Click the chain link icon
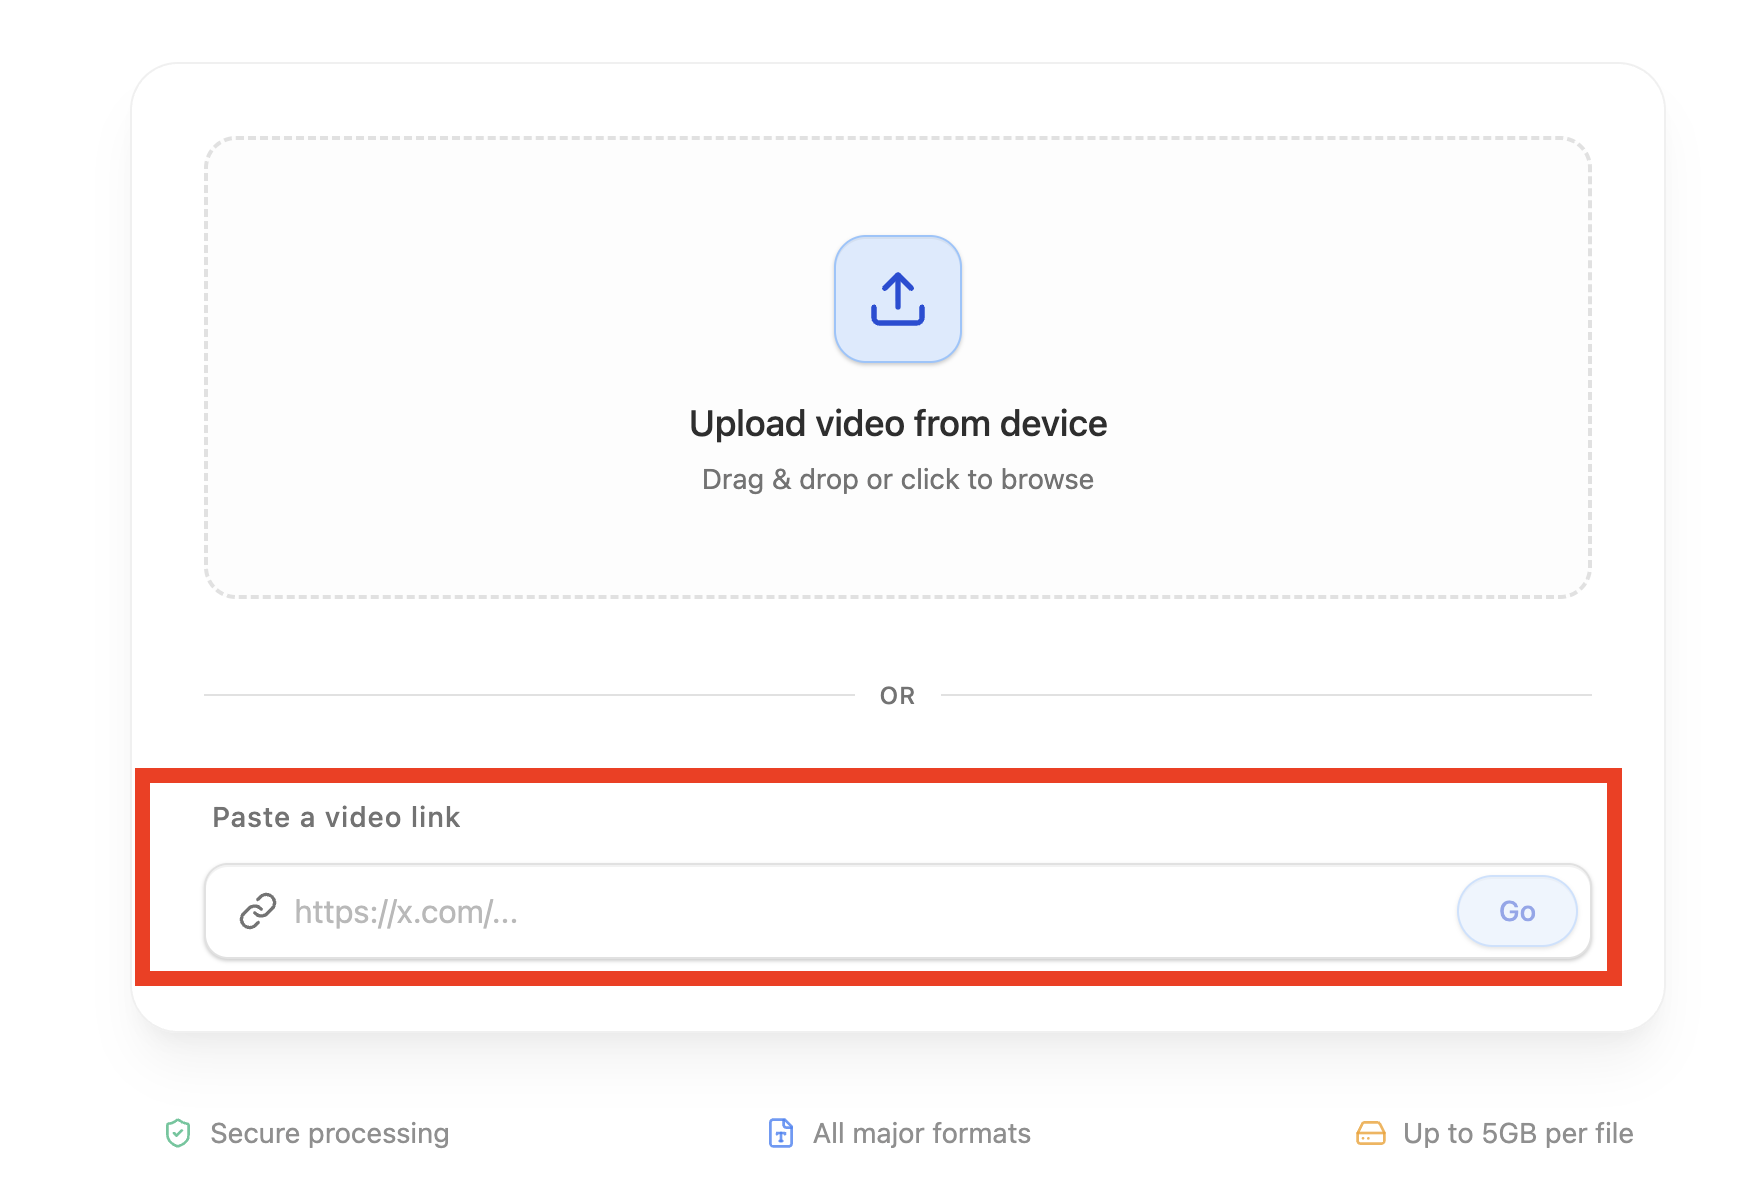This screenshot has width=1738, height=1196. 257,911
